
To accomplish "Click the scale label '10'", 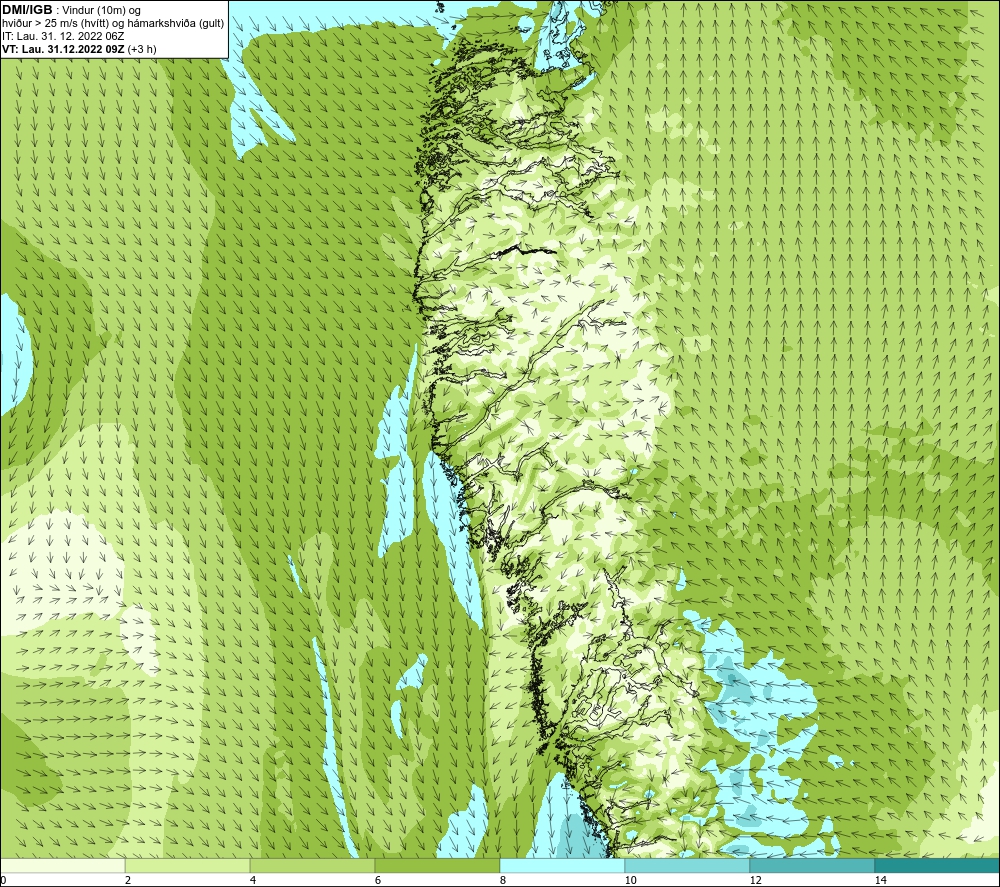I will [630, 880].
